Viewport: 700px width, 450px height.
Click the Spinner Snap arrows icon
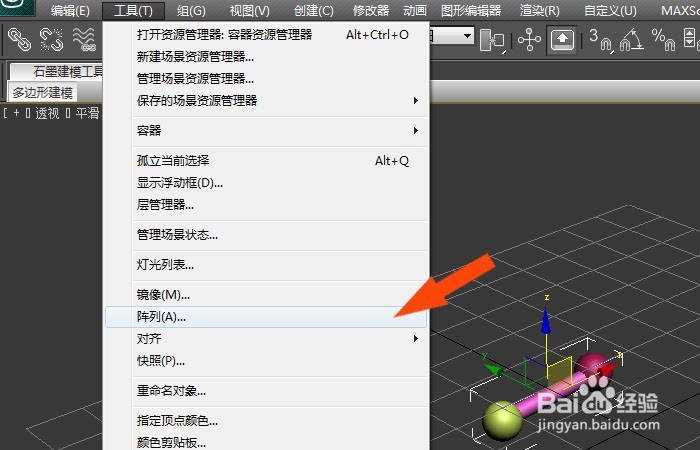tap(691, 39)
